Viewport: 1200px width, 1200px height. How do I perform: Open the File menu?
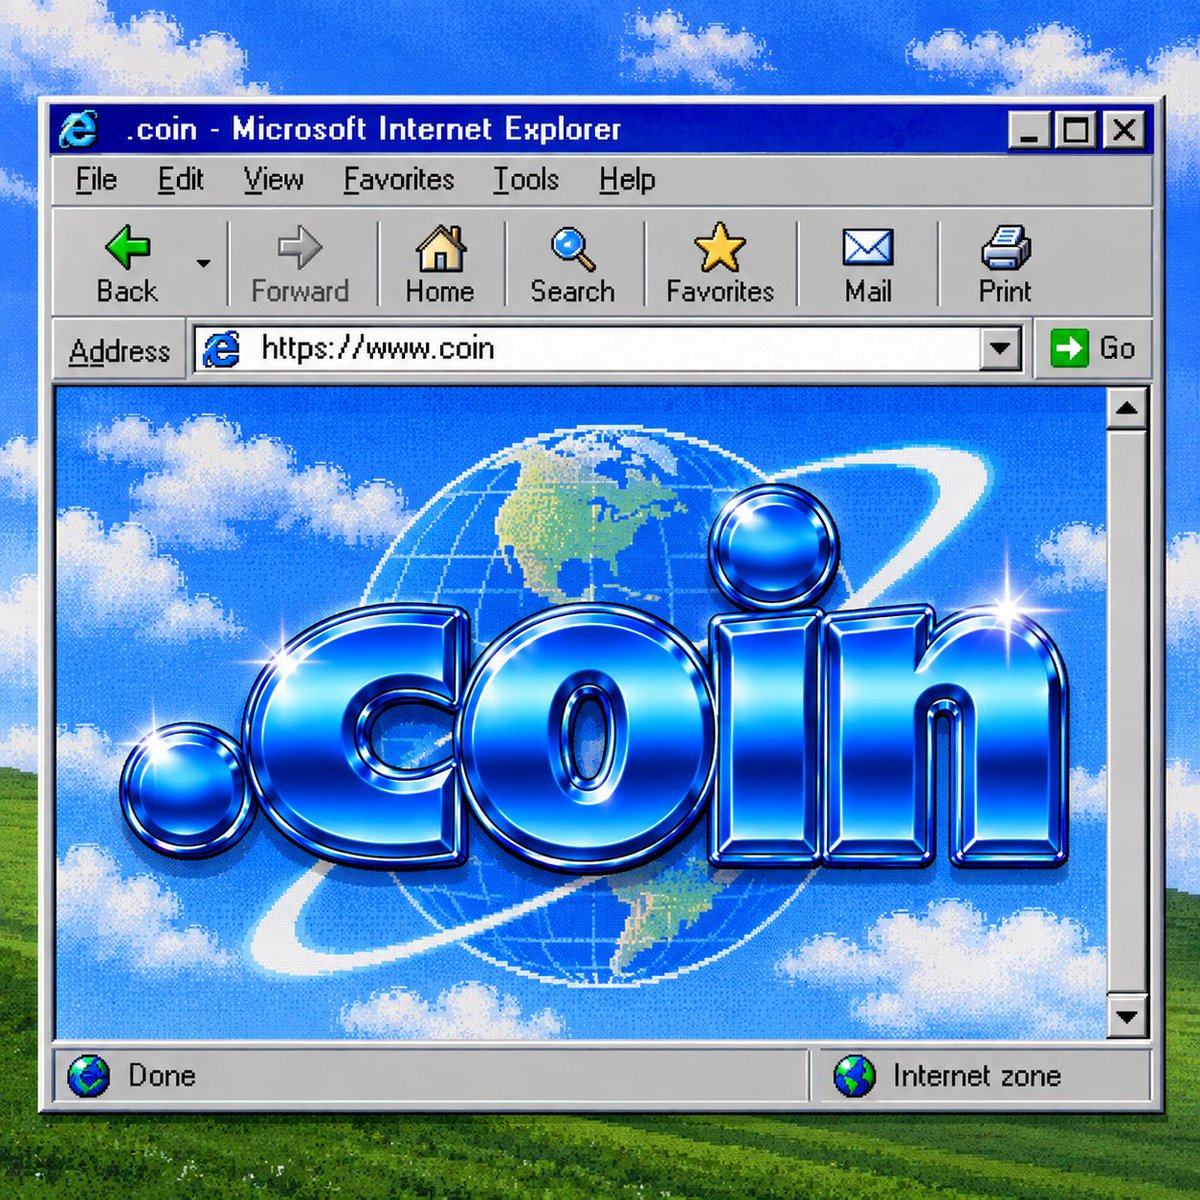(x=96, y=180)
